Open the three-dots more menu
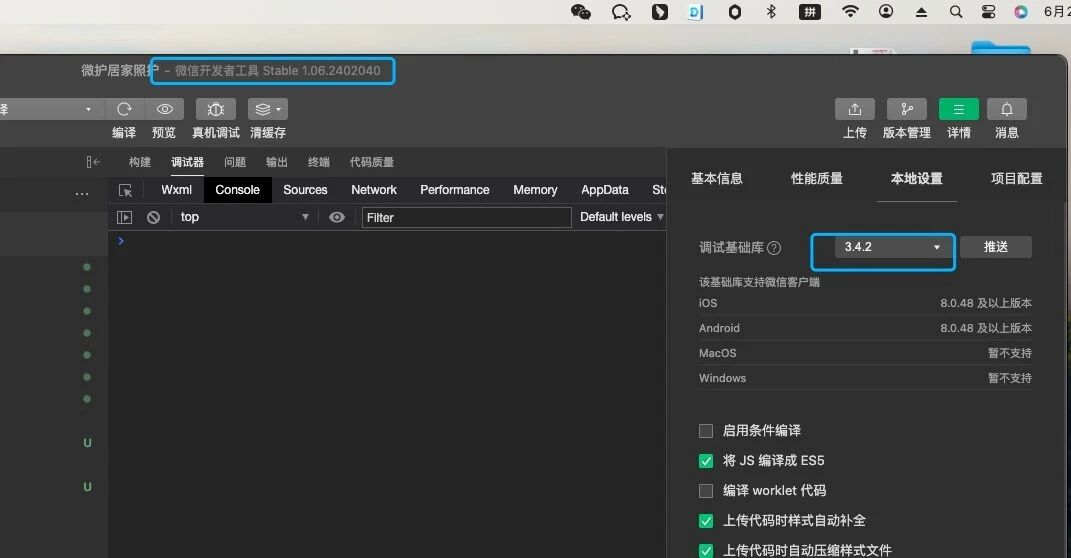 82,194
